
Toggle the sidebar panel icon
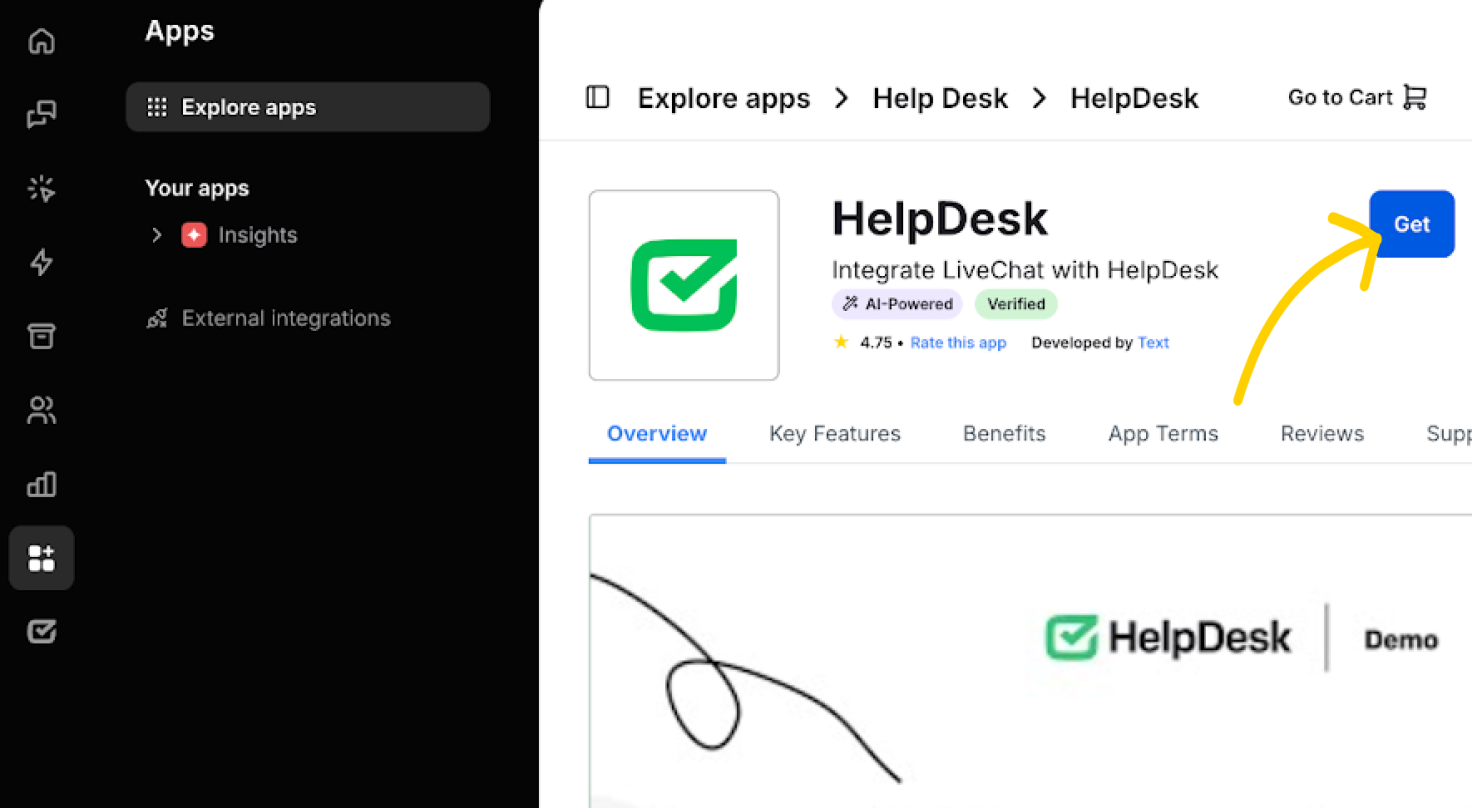coord(598,97)
